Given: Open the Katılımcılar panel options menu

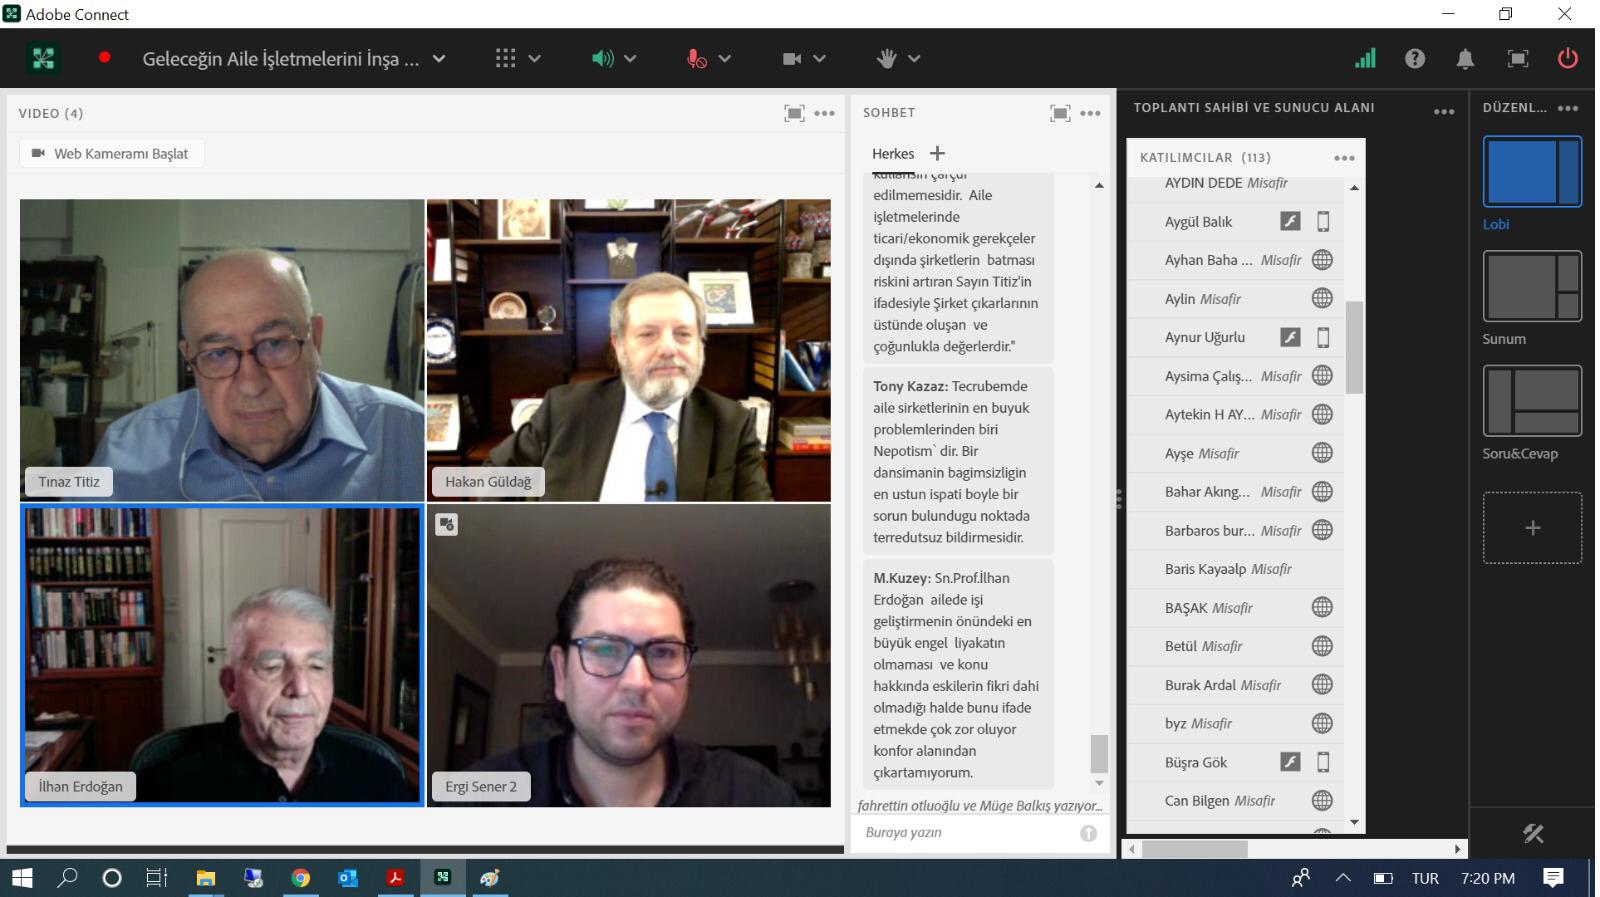Looking at the screenshot, I should pos(1344,158).
